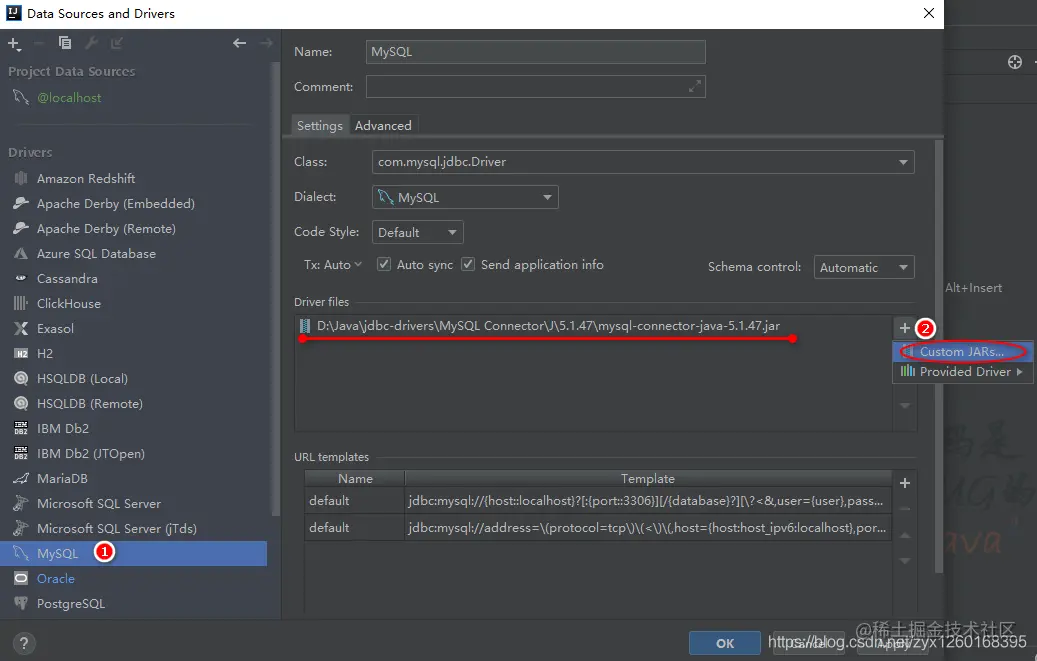
Task: Open the Oracle driver entry
Action: click(x=56, y=579)
